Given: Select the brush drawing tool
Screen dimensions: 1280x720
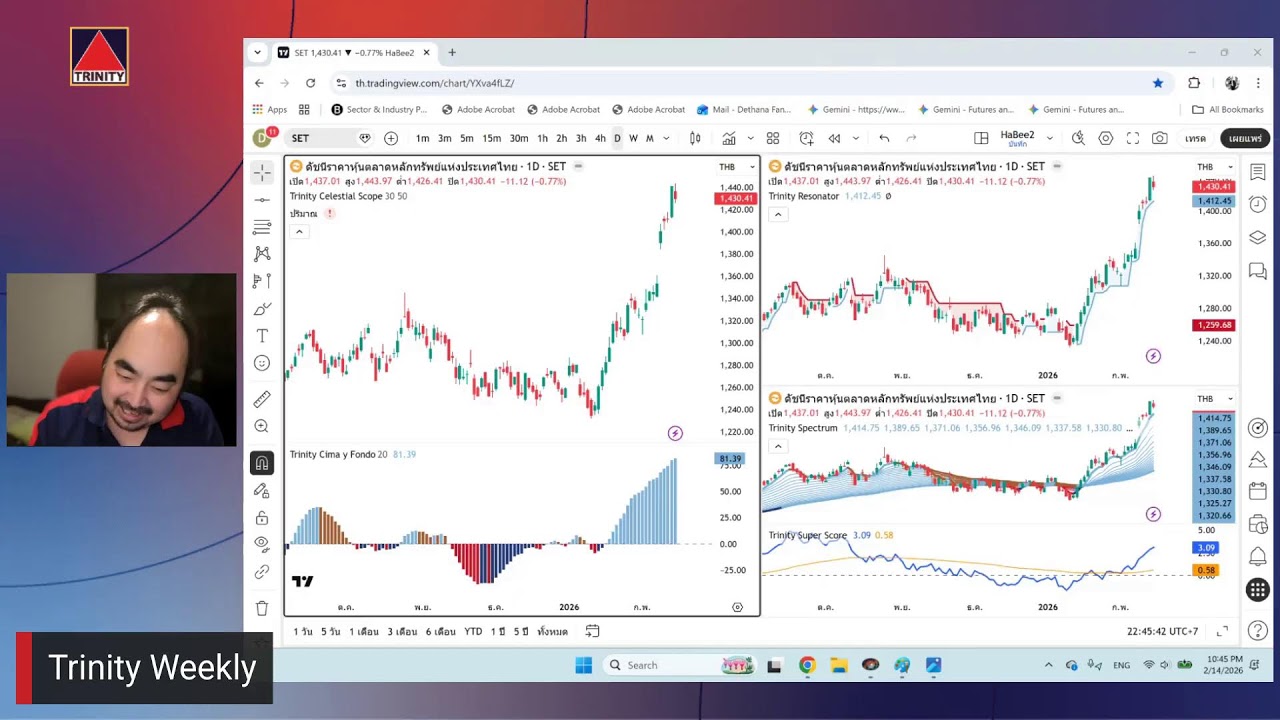Looking at the screenshot, I should point(262,309).
